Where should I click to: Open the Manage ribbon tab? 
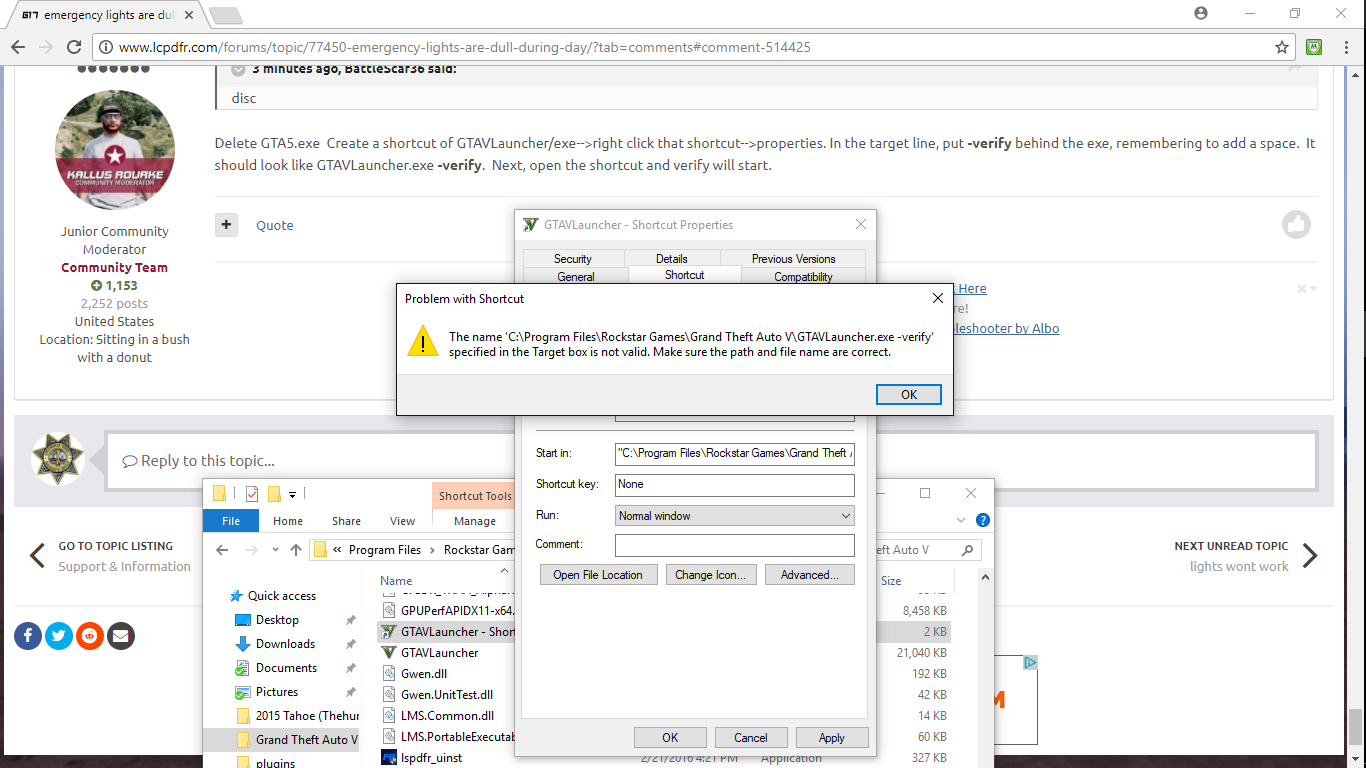pyautogui.click(x=475, y=520)
